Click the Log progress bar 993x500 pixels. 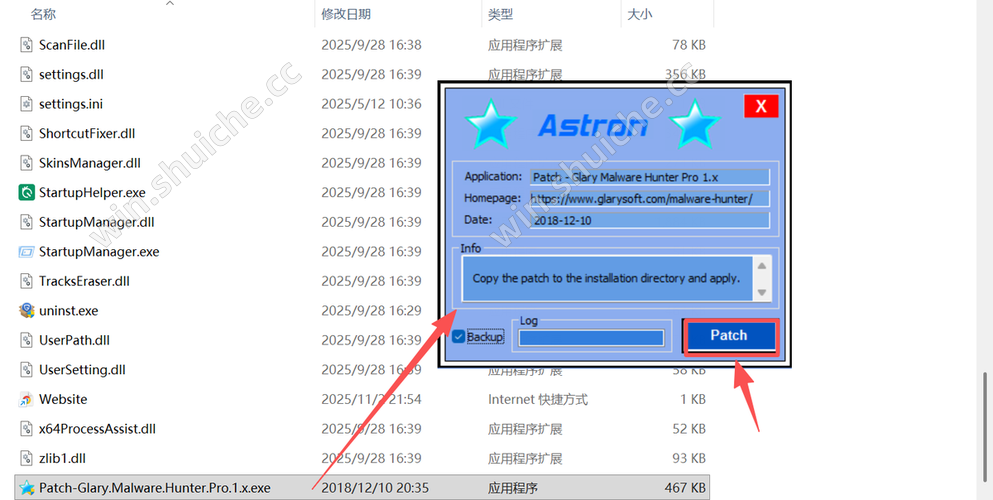coord(591,338)
